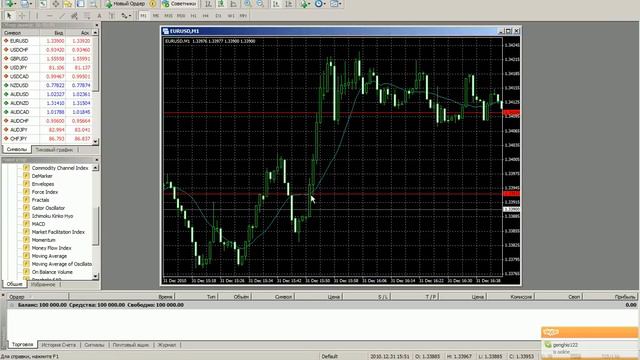Screen dimensions: 640x360
Task: Switch chart to bar chart icon
Action: [x=209, y=4]
